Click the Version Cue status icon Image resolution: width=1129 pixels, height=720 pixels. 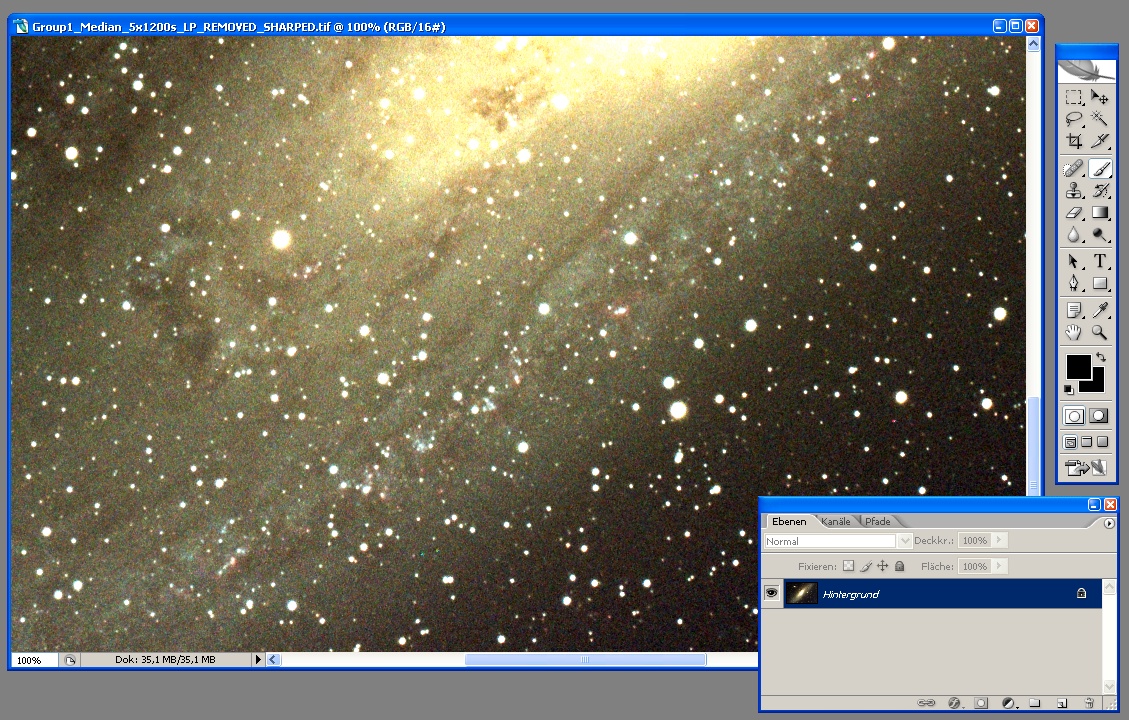(x=70, y=660)
